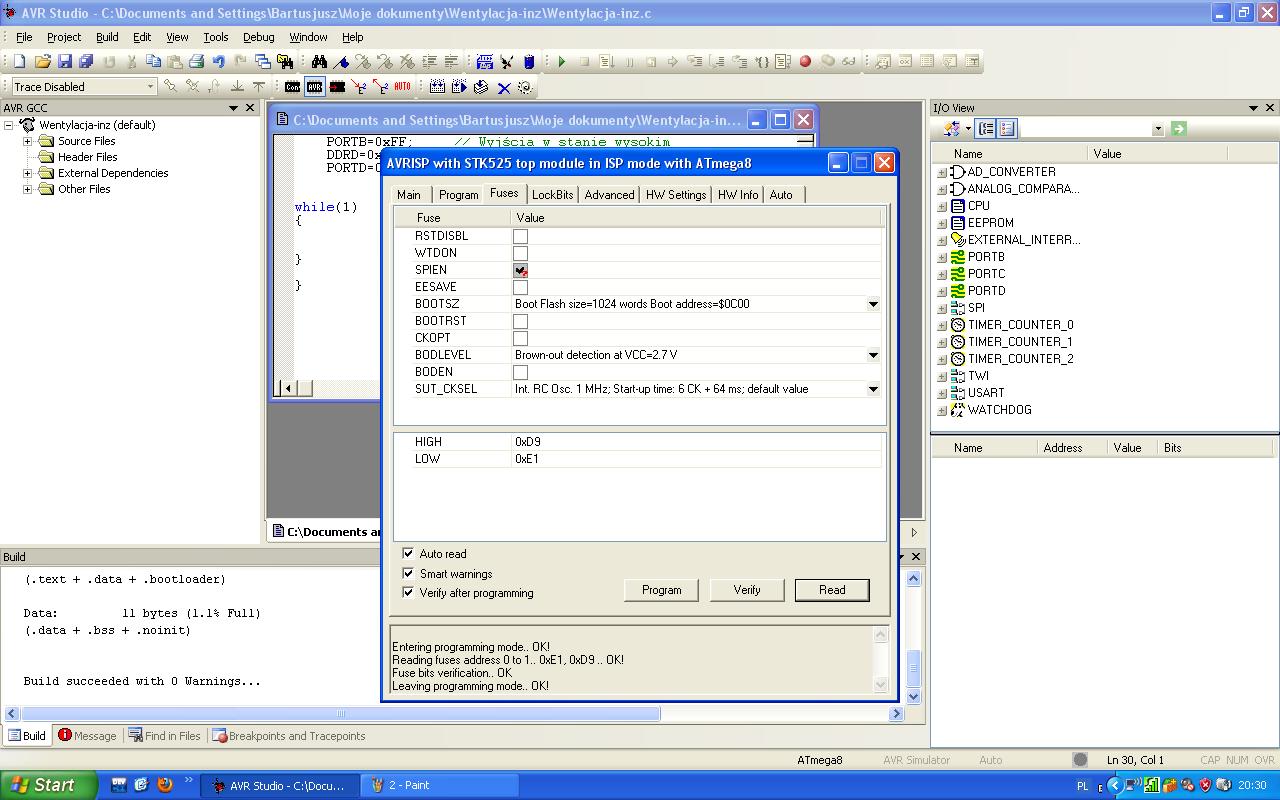The height and width of the screenshot is (800, 1280).
Task: Click the Read fuses button
Action: (832, 590)
